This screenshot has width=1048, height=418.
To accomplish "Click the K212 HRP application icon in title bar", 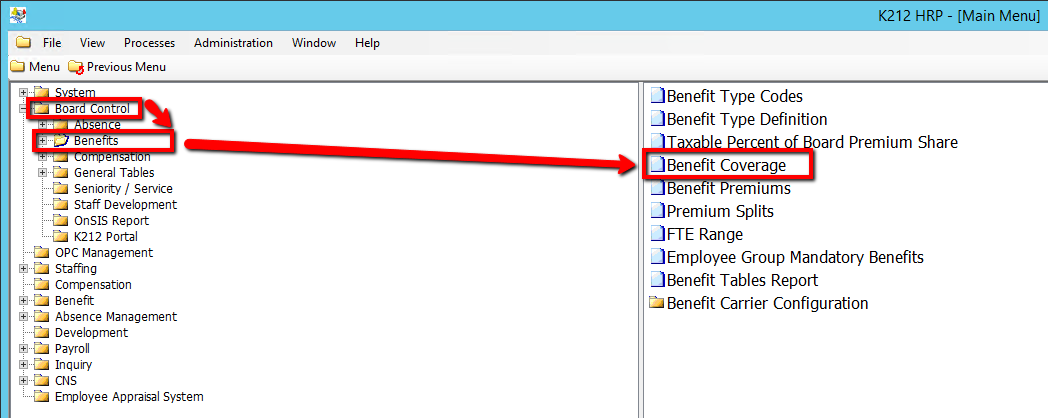I will tap(17, 16).
